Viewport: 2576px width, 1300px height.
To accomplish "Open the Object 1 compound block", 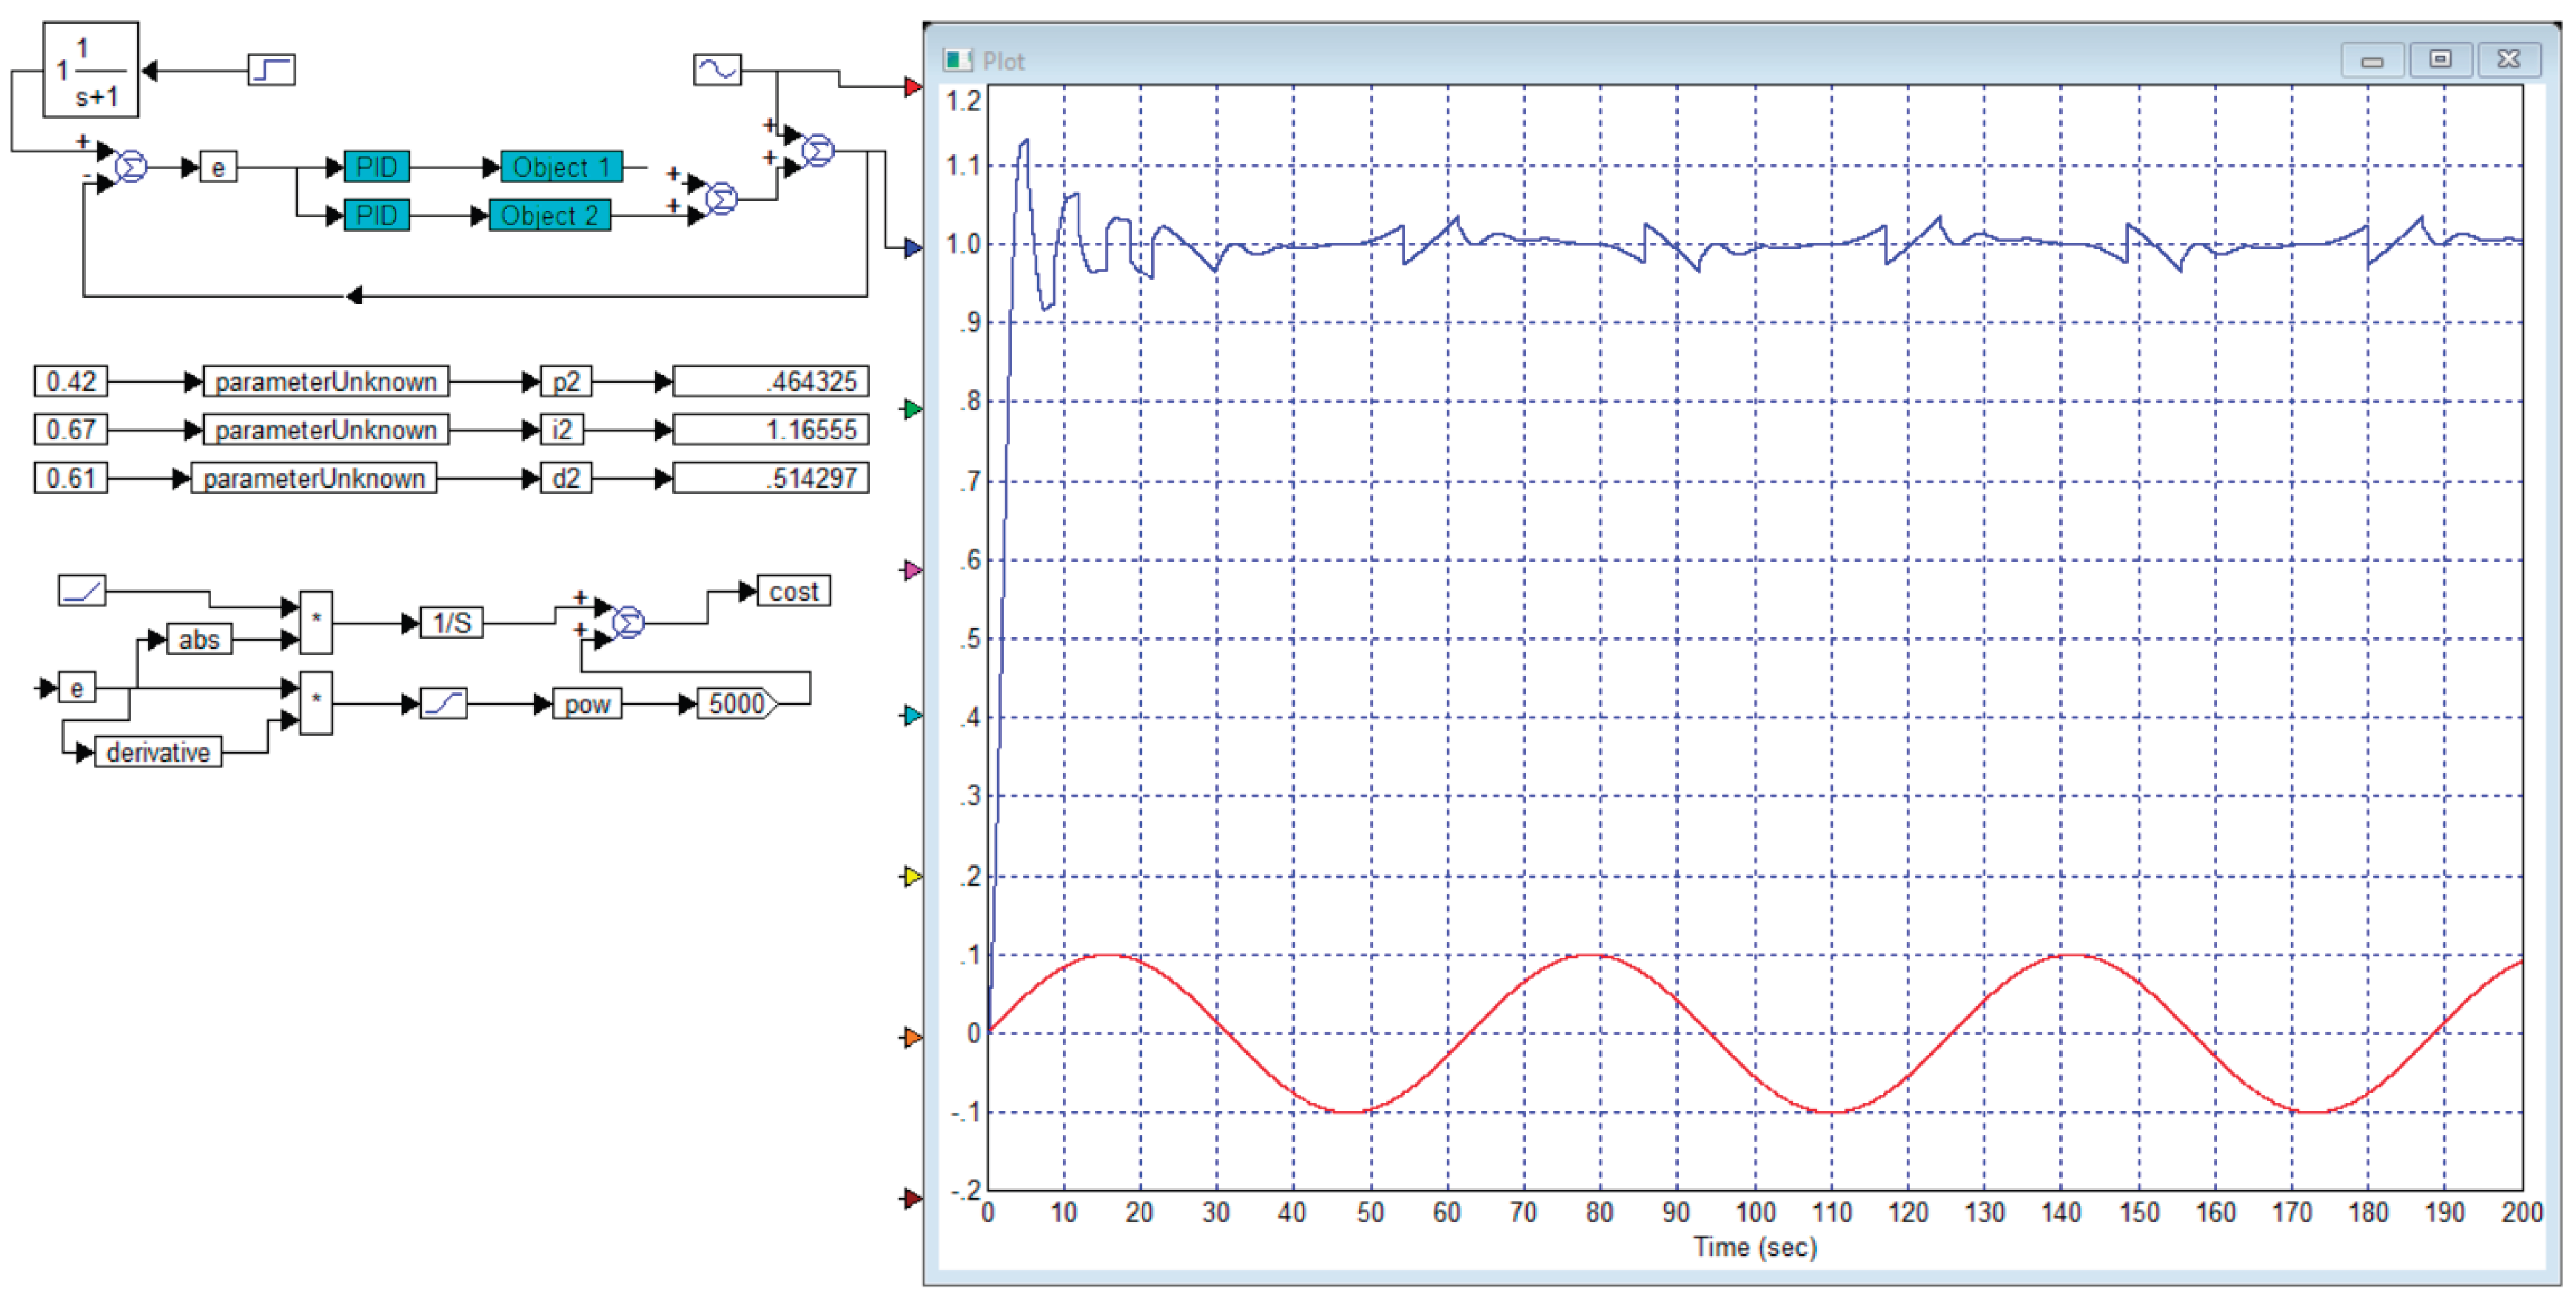I will click(x=561, y=167).
